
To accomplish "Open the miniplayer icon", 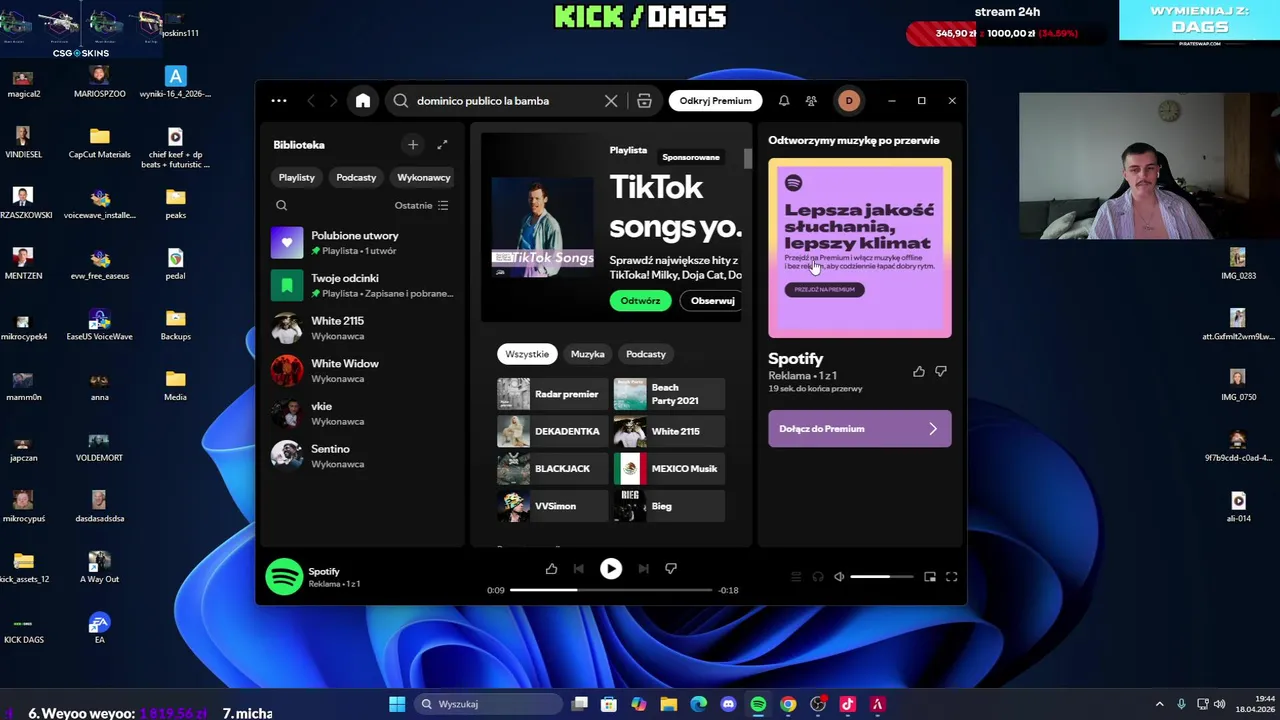I will point(930,577).
